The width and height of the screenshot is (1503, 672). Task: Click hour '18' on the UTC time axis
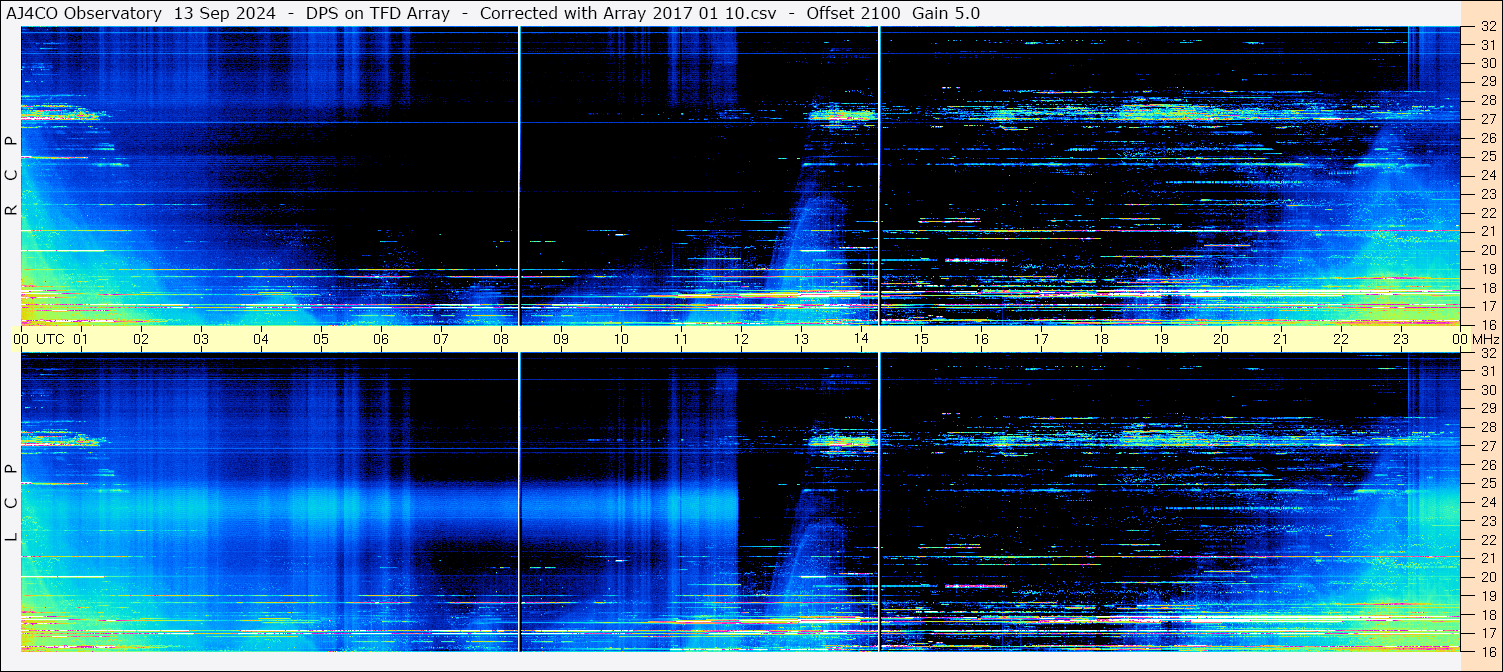(x=1101, y=339)
